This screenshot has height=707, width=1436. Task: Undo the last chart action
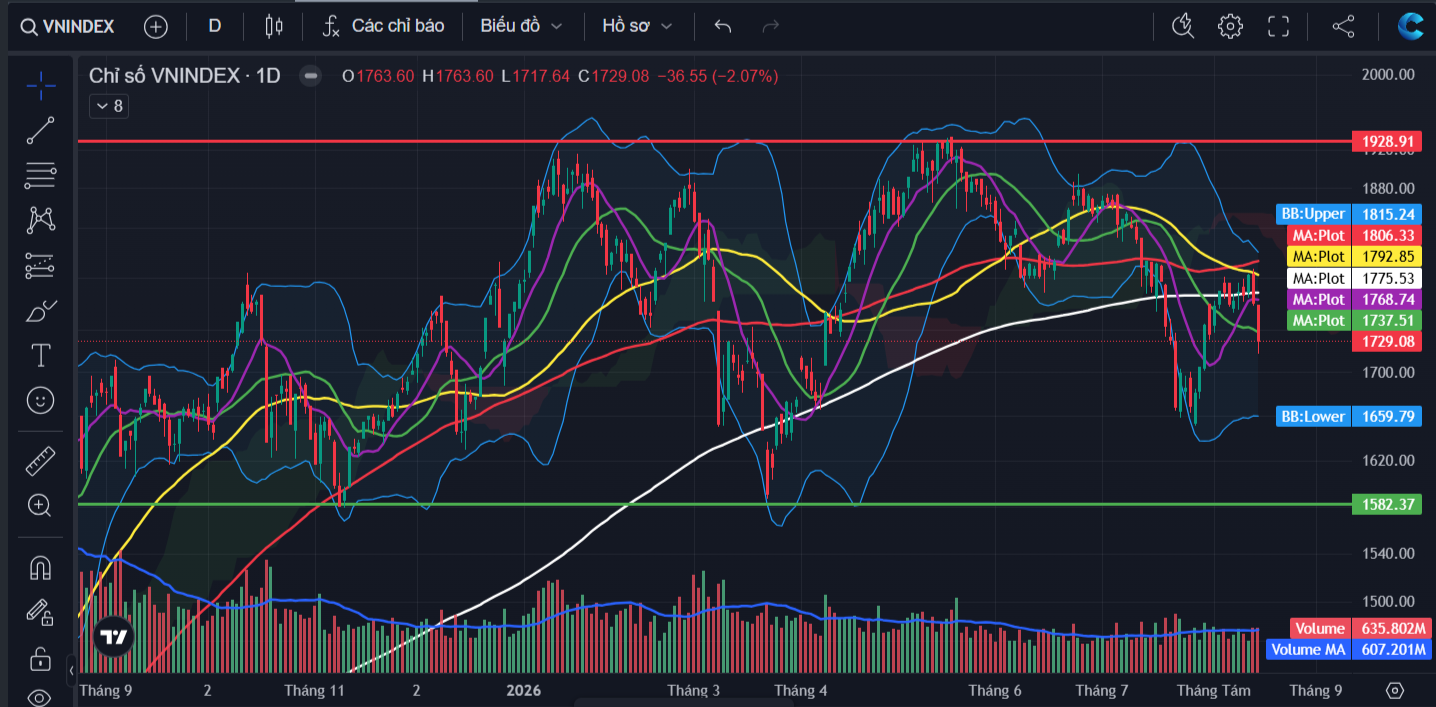[723, 26]
